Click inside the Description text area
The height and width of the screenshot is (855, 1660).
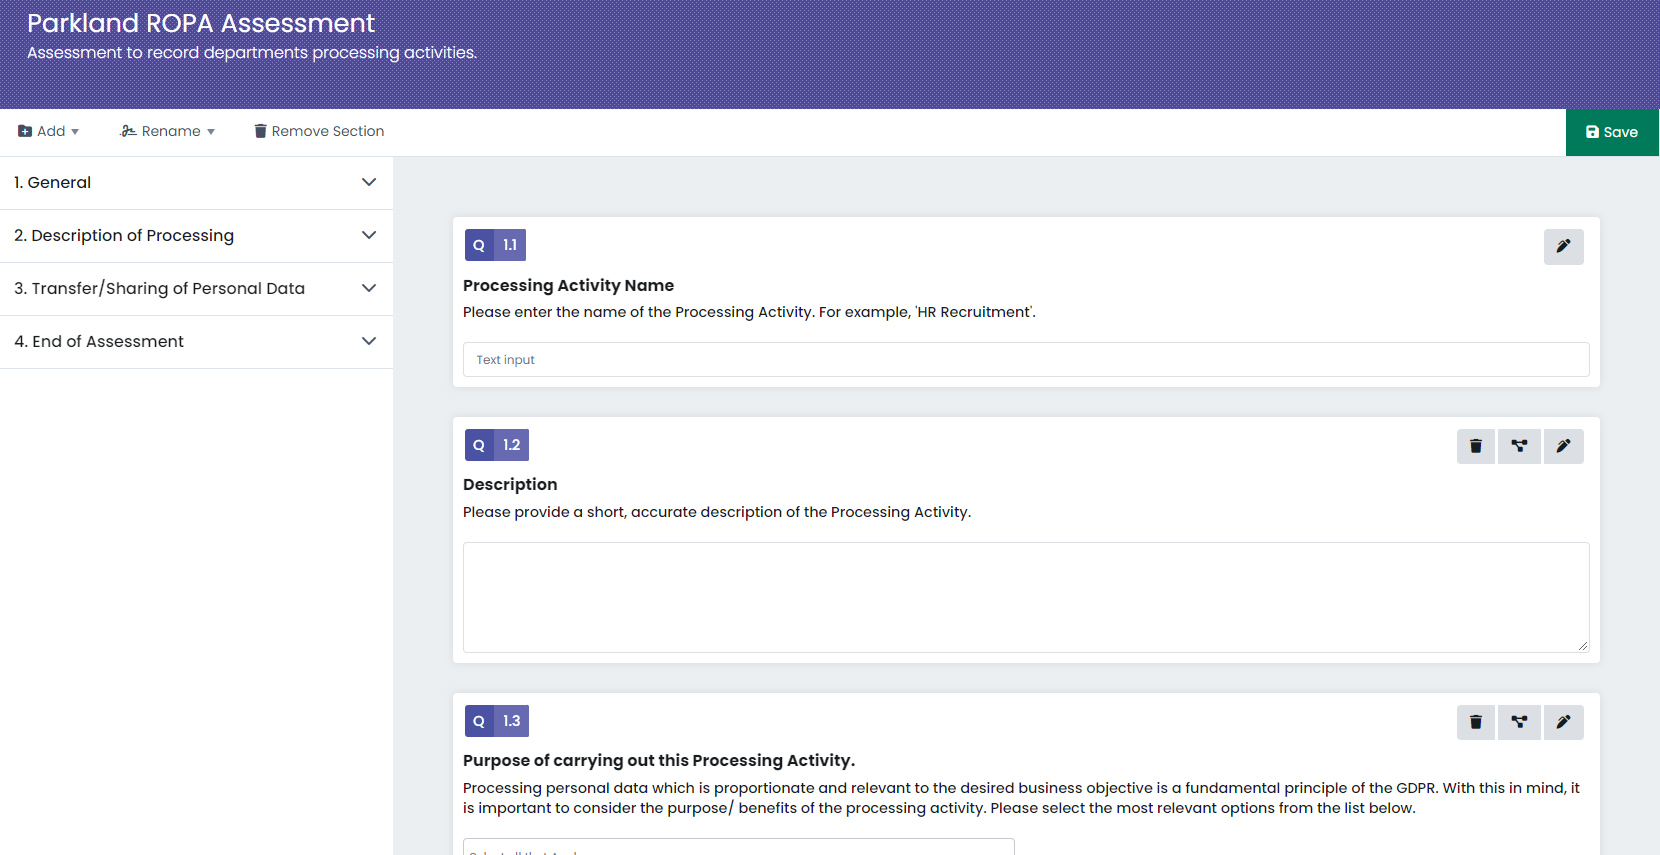pyautogui.click(x=1025, y=597)
